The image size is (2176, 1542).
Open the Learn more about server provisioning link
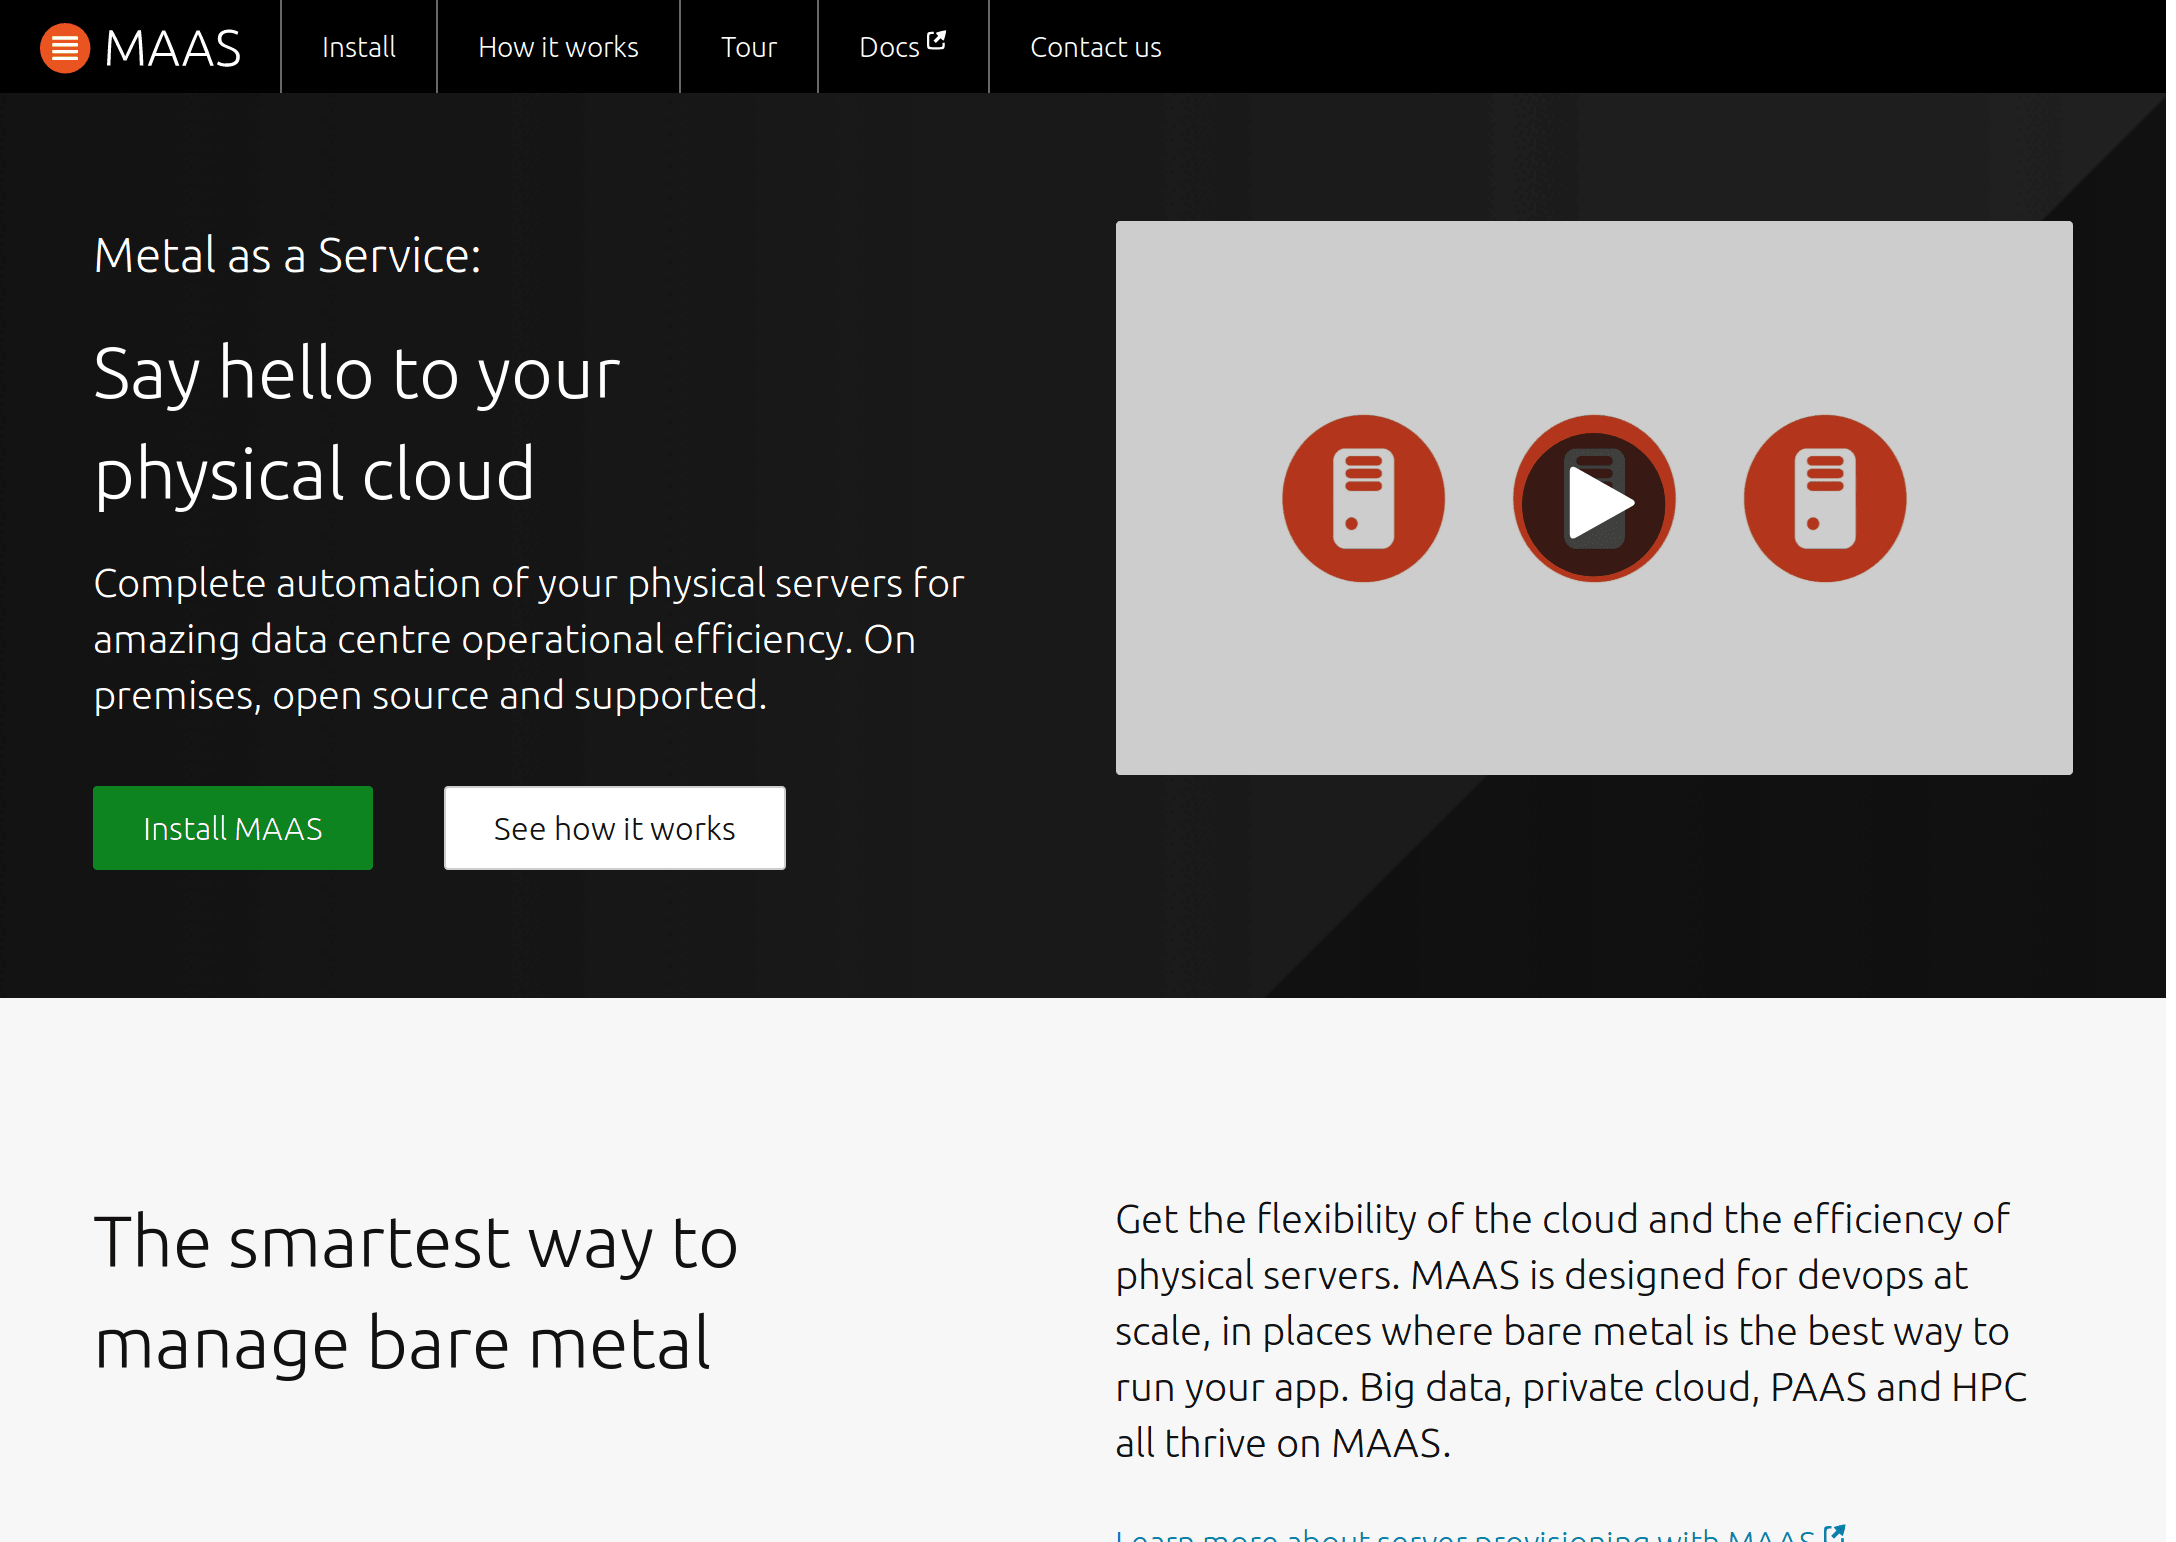1464,1534
